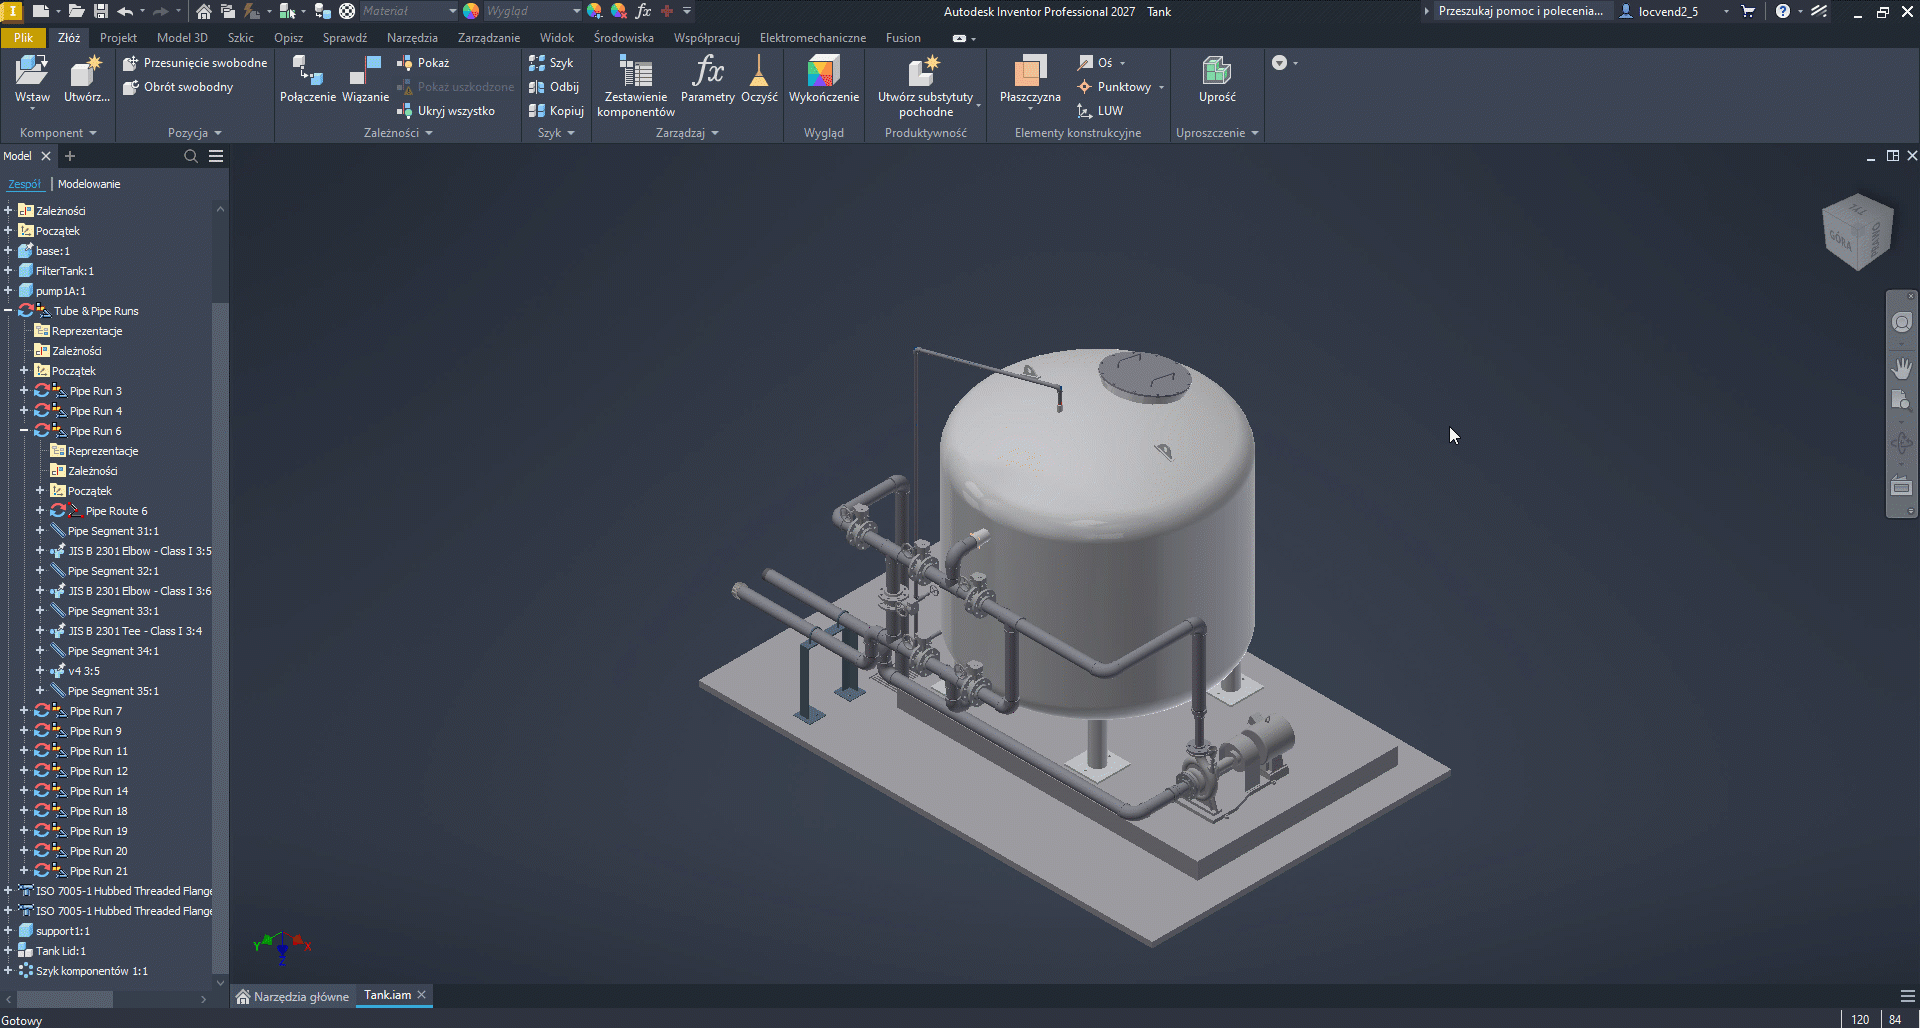Open the Wygląd appearance dropdown
The height and width of the screenshot is (1028, 1920).
(x=576, y=11)
